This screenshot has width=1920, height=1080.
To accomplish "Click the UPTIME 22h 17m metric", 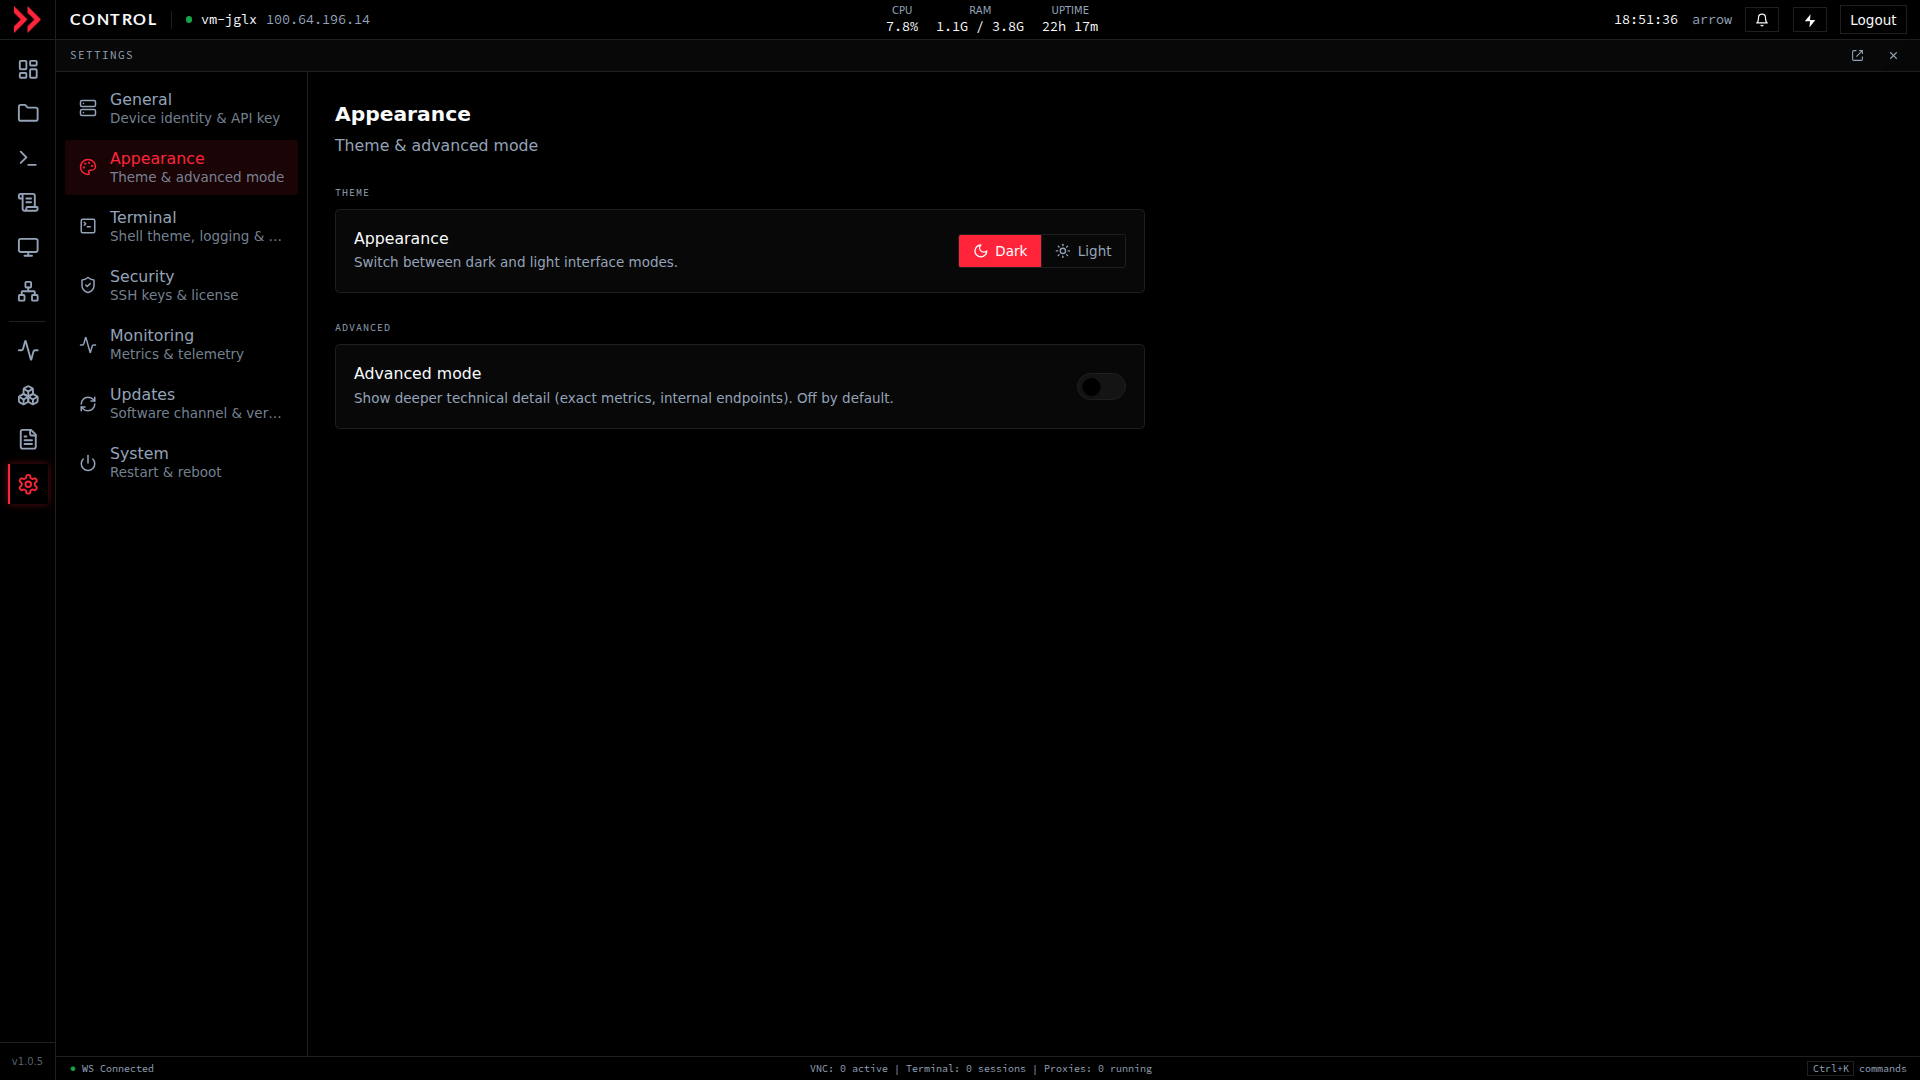I will coord(1070,19).
